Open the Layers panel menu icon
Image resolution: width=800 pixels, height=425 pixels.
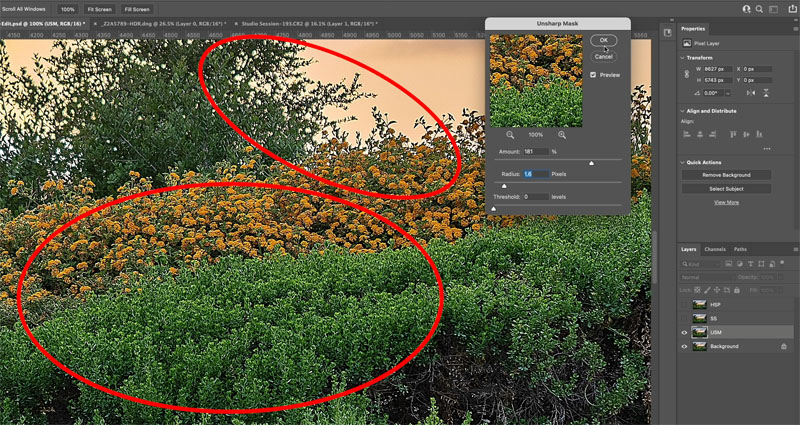pos(795,249)
